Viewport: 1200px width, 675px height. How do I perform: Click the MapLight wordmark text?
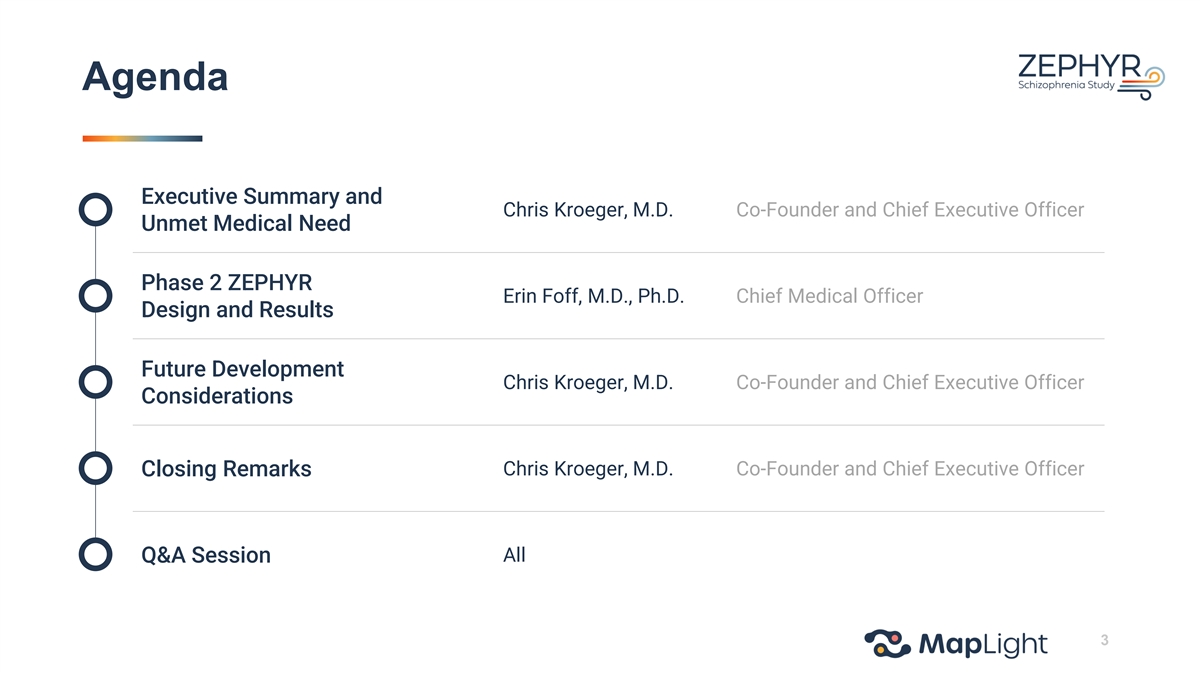[x=982, y=644]
